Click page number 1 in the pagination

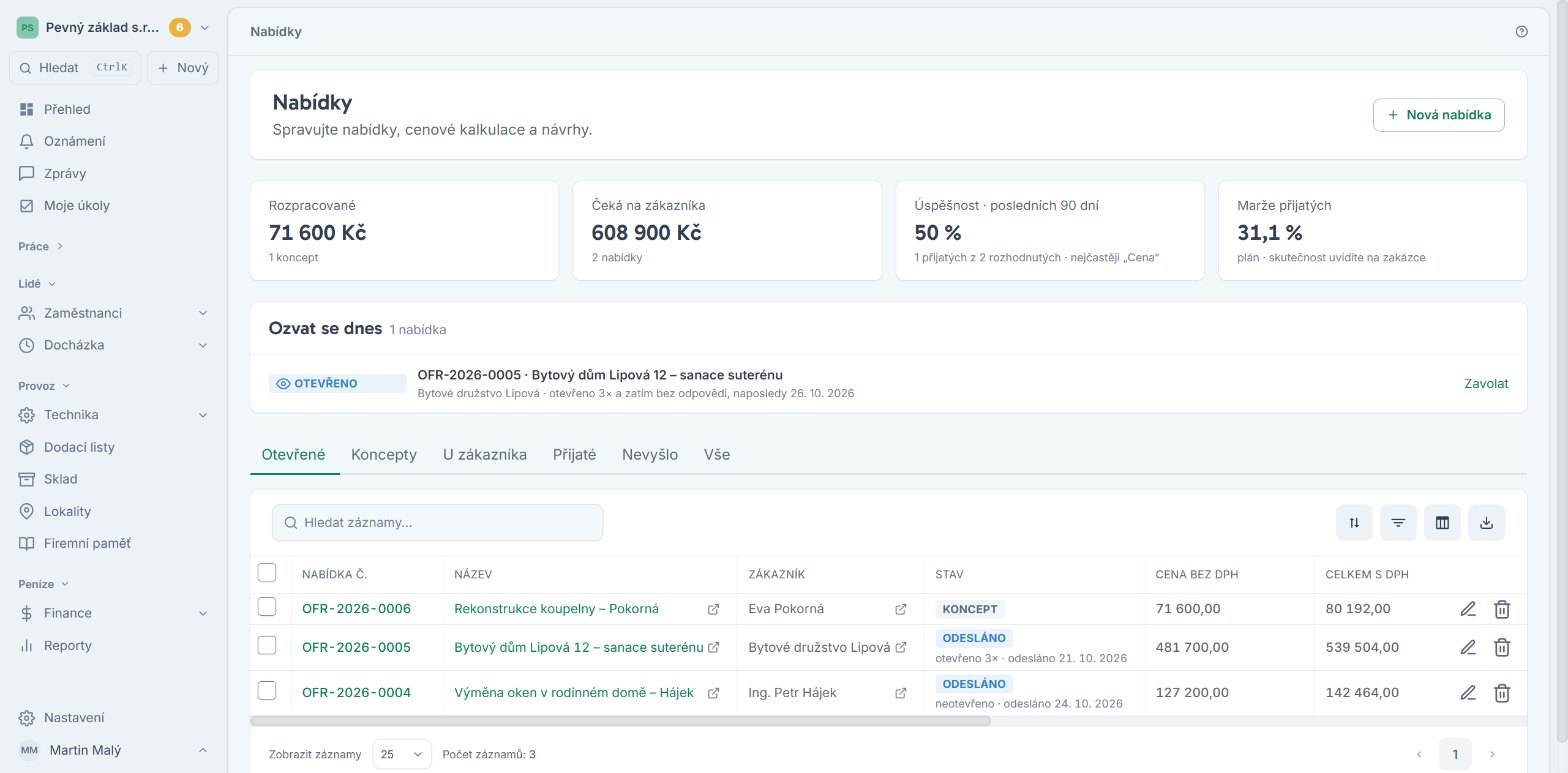pyautogui.click(x=1455, y=754)
